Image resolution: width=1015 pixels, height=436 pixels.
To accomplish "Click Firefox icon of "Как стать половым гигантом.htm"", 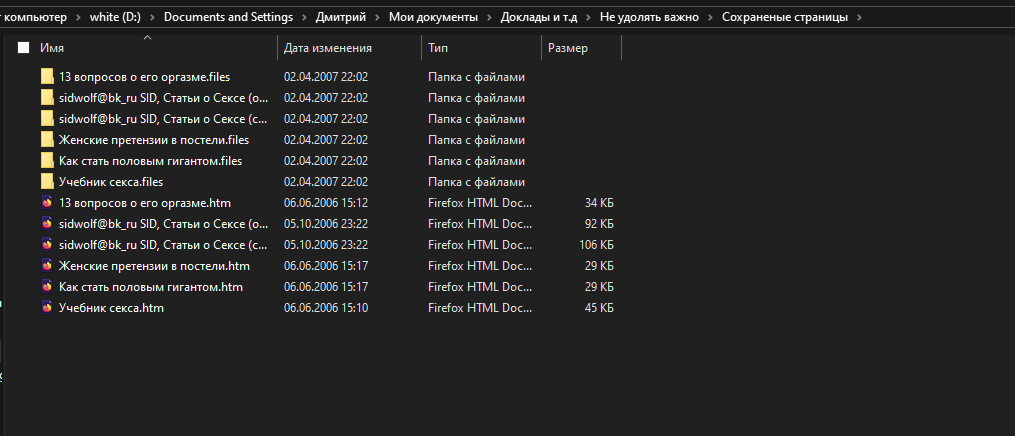I will tap(47, 287).
